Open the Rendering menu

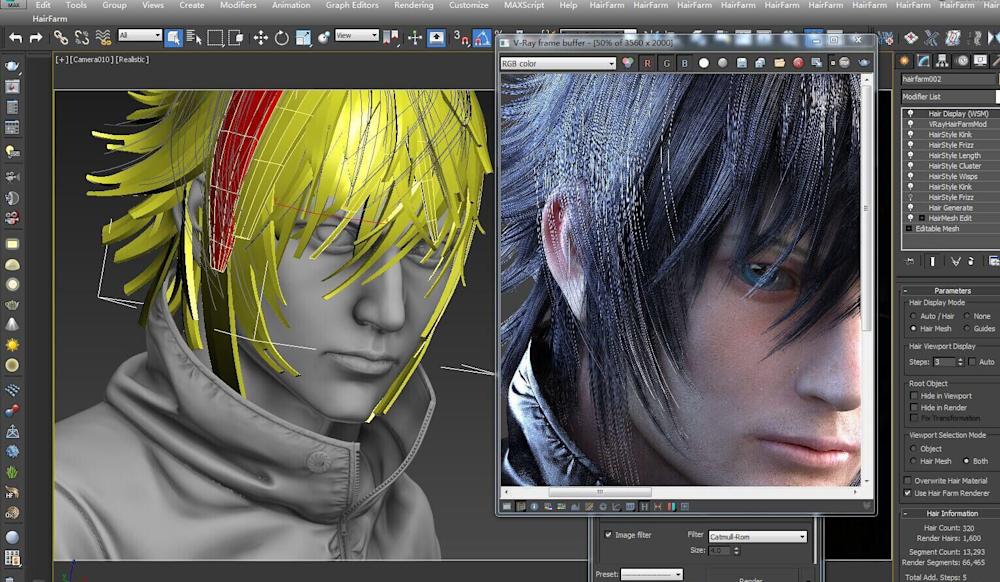(413, 5)
